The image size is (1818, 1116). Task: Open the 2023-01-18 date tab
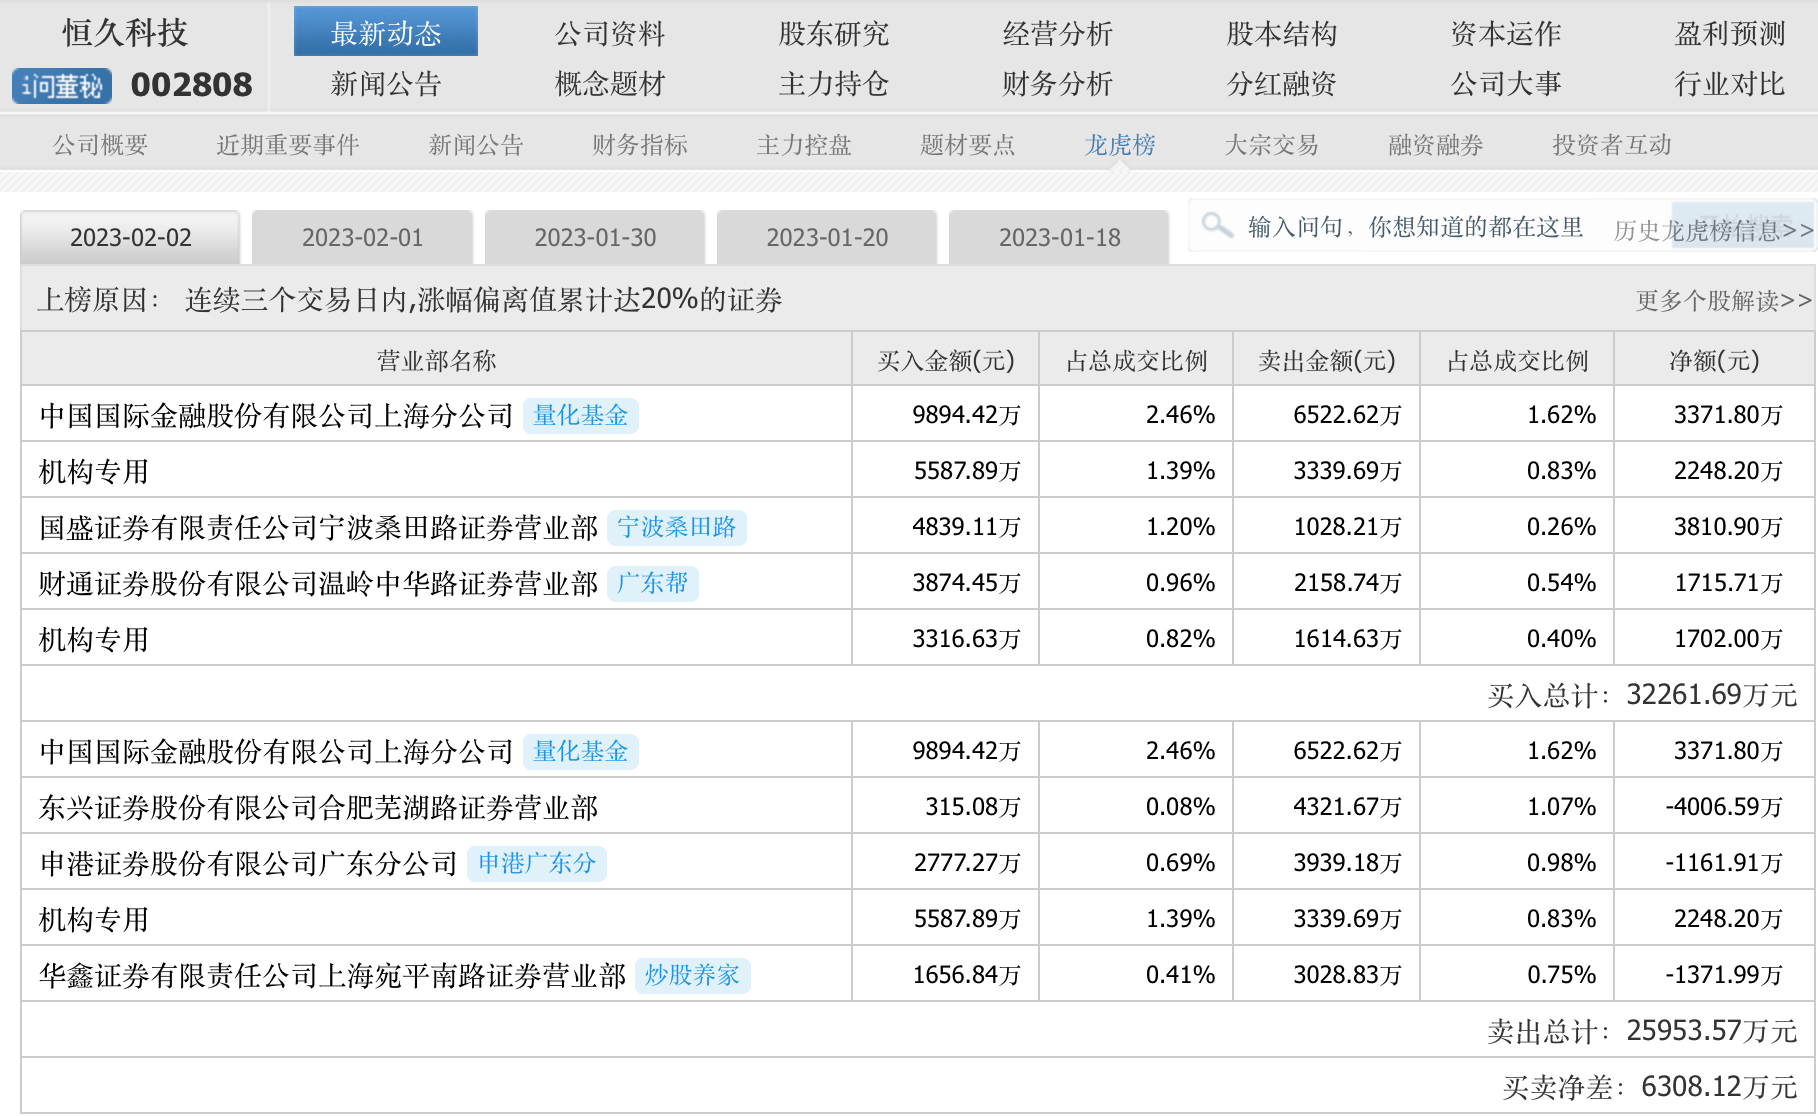1059,238
